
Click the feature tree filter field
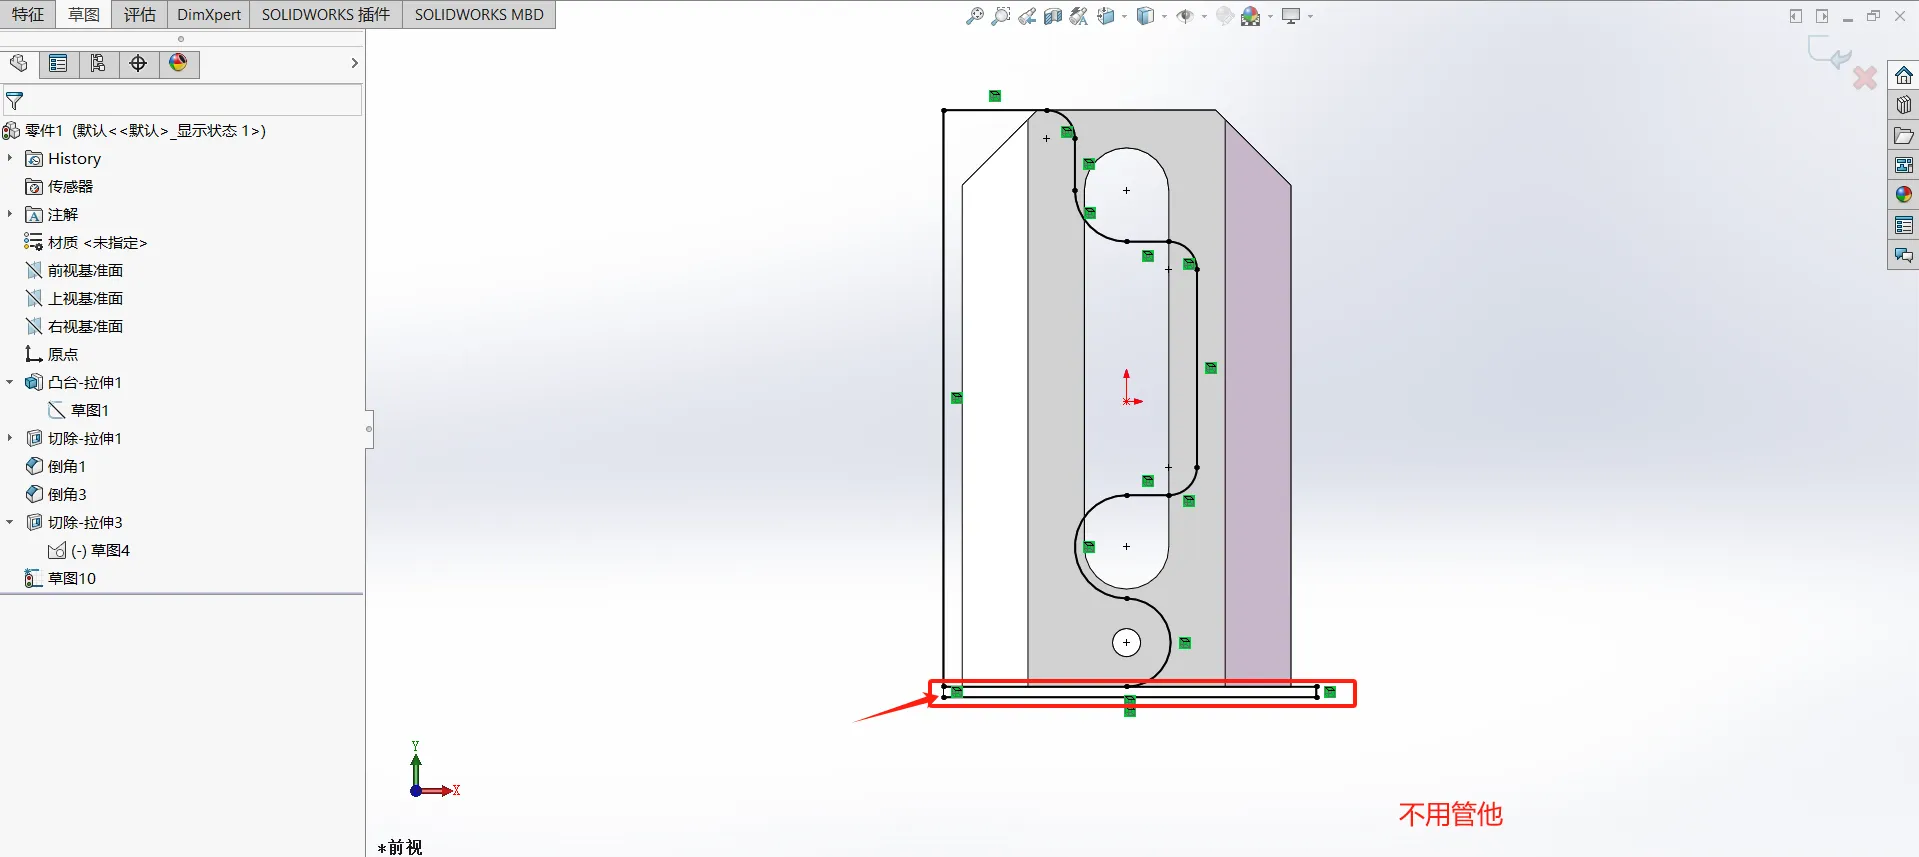point(181,101)
